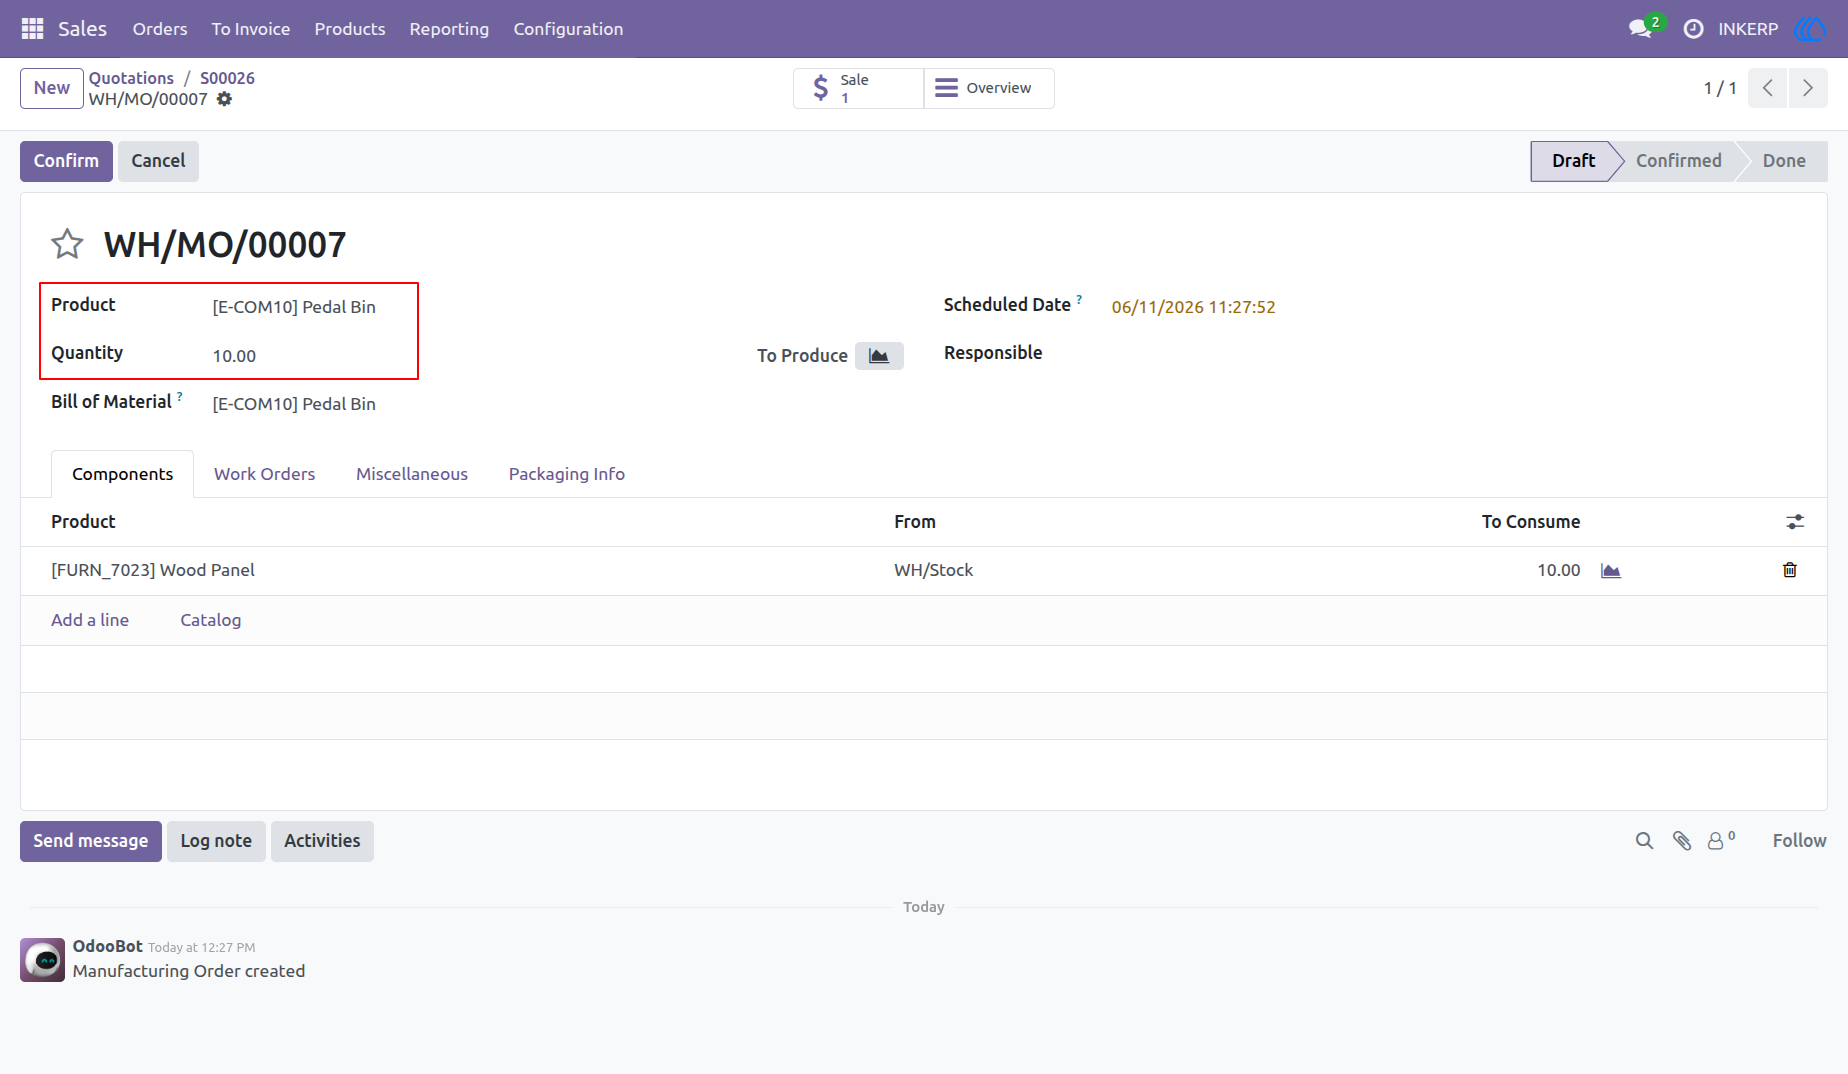Show followers list icon
The image size is (1848, 1074).
click(x=1721, y=840)
